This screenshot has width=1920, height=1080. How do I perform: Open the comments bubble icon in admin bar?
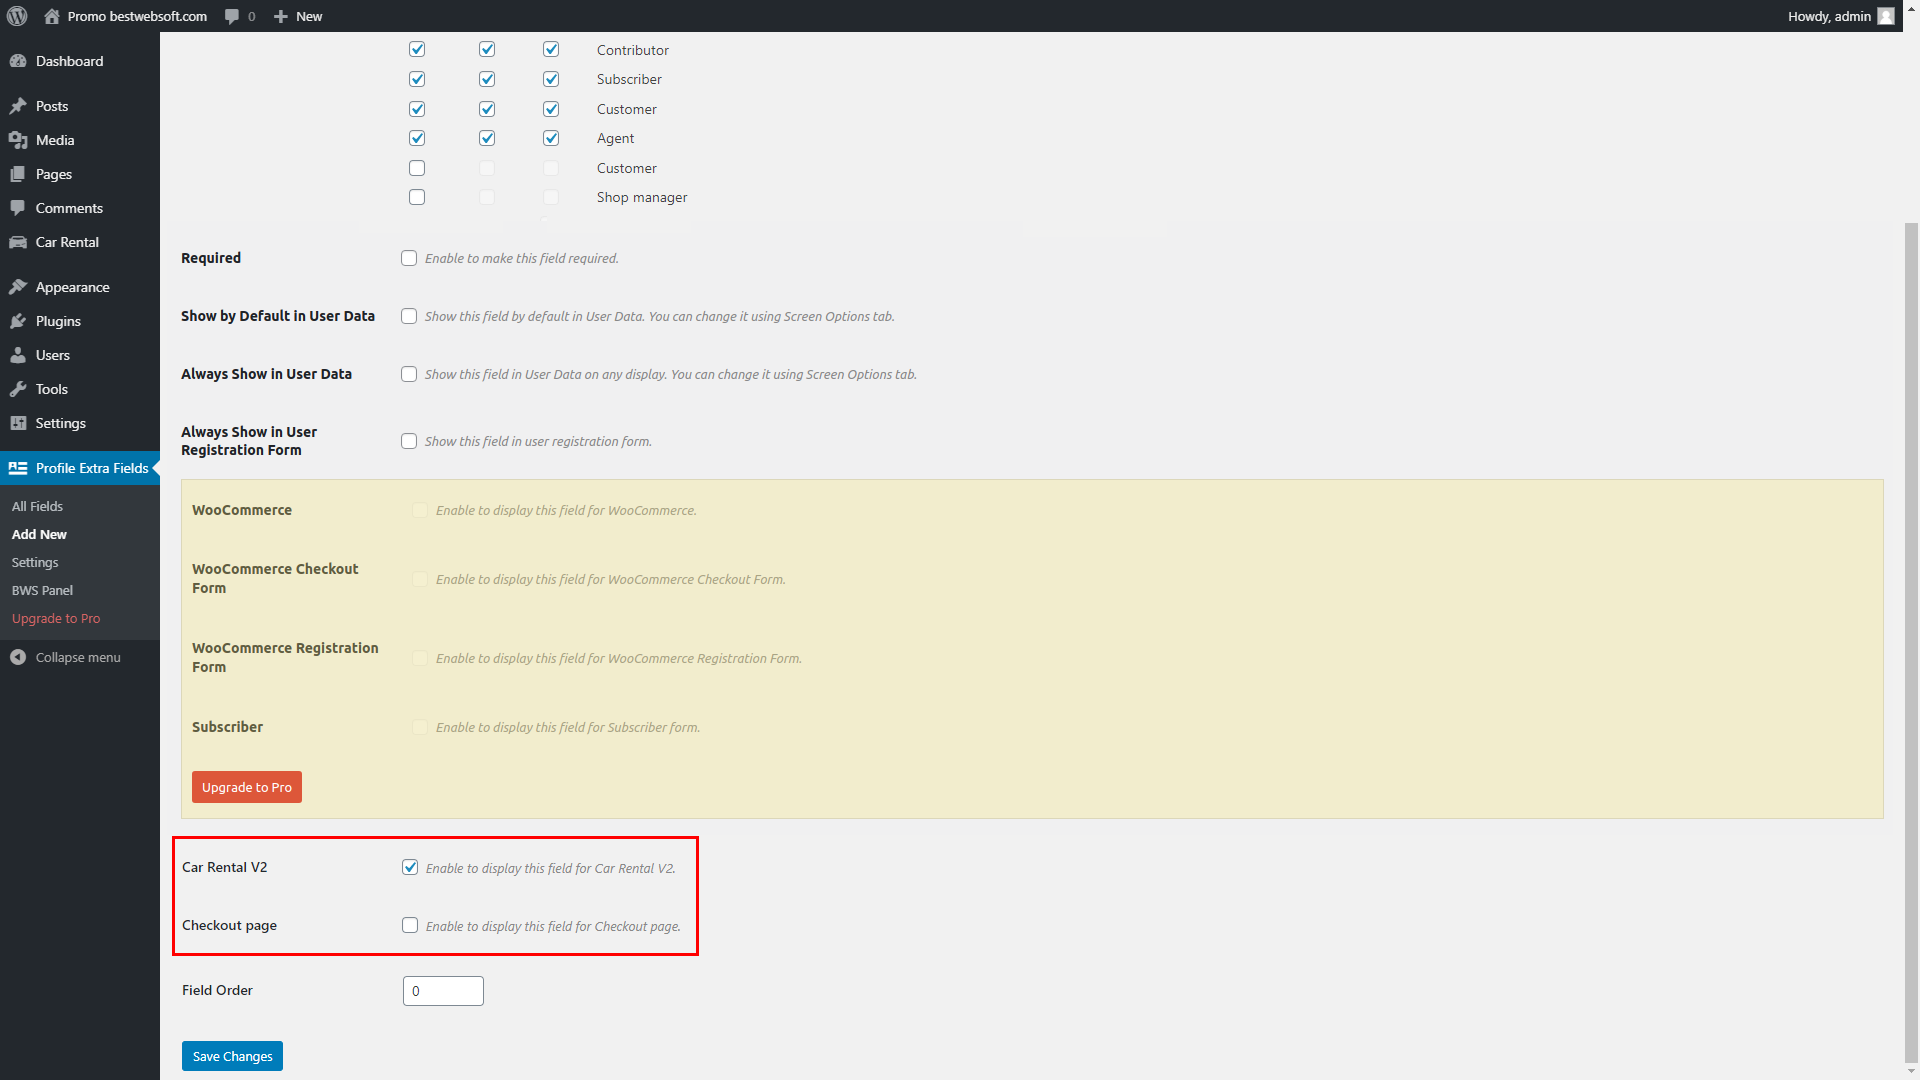(x=232, y=16)
